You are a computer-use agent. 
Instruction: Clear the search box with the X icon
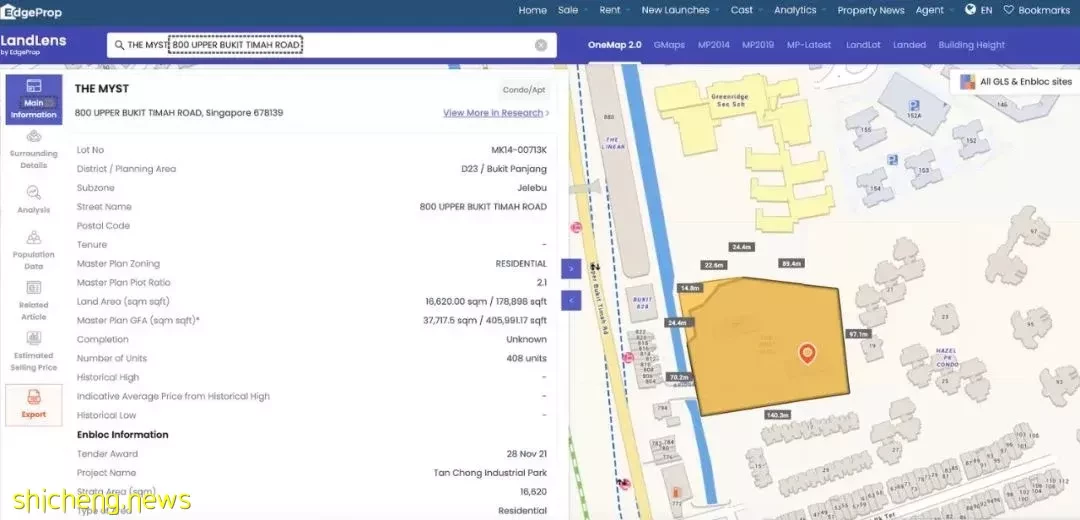point(541,45)
